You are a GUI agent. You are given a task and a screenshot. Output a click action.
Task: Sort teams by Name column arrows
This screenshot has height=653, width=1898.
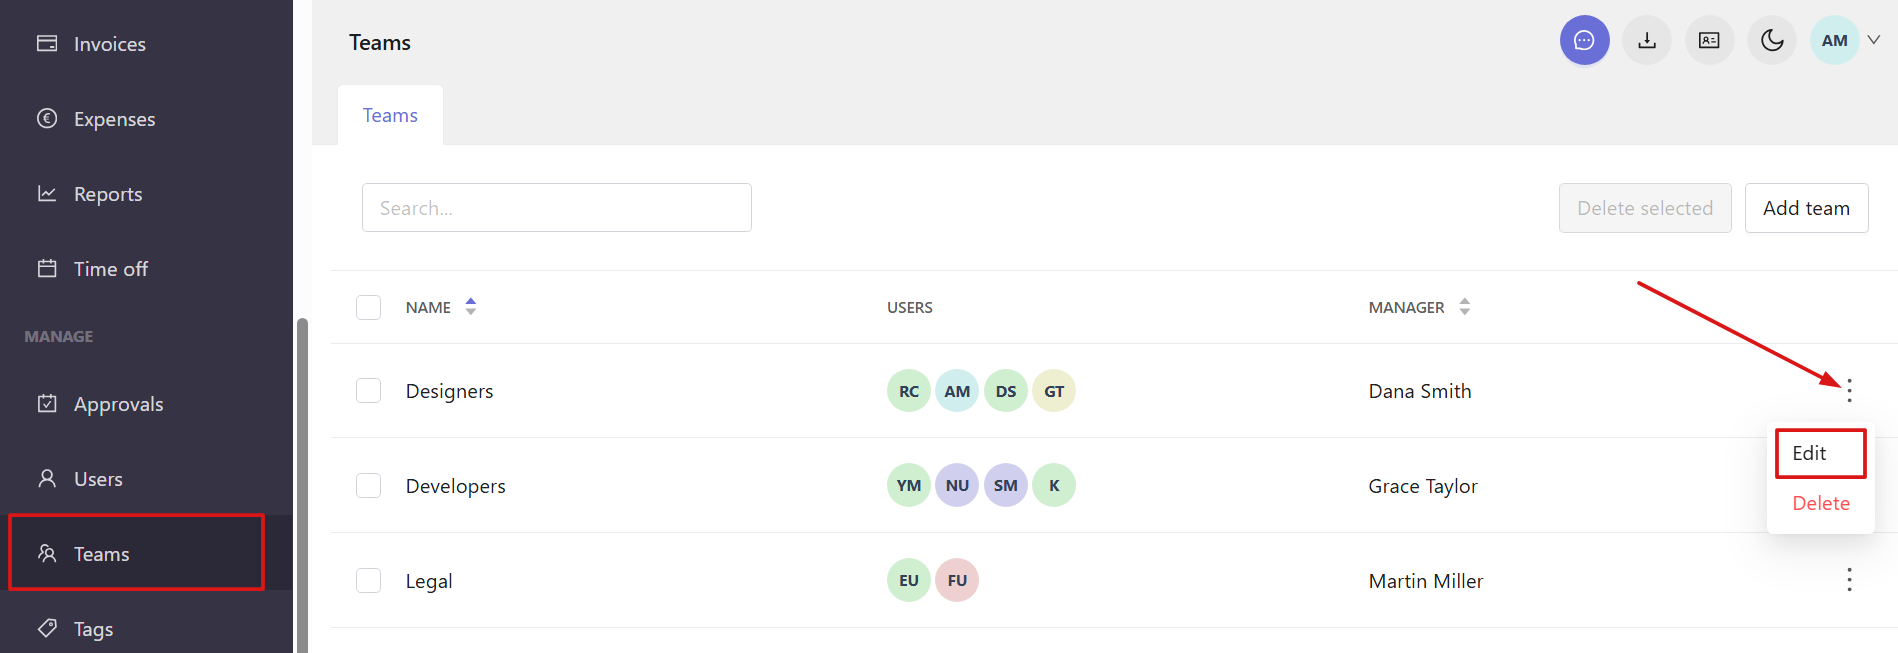pos(470,307)
